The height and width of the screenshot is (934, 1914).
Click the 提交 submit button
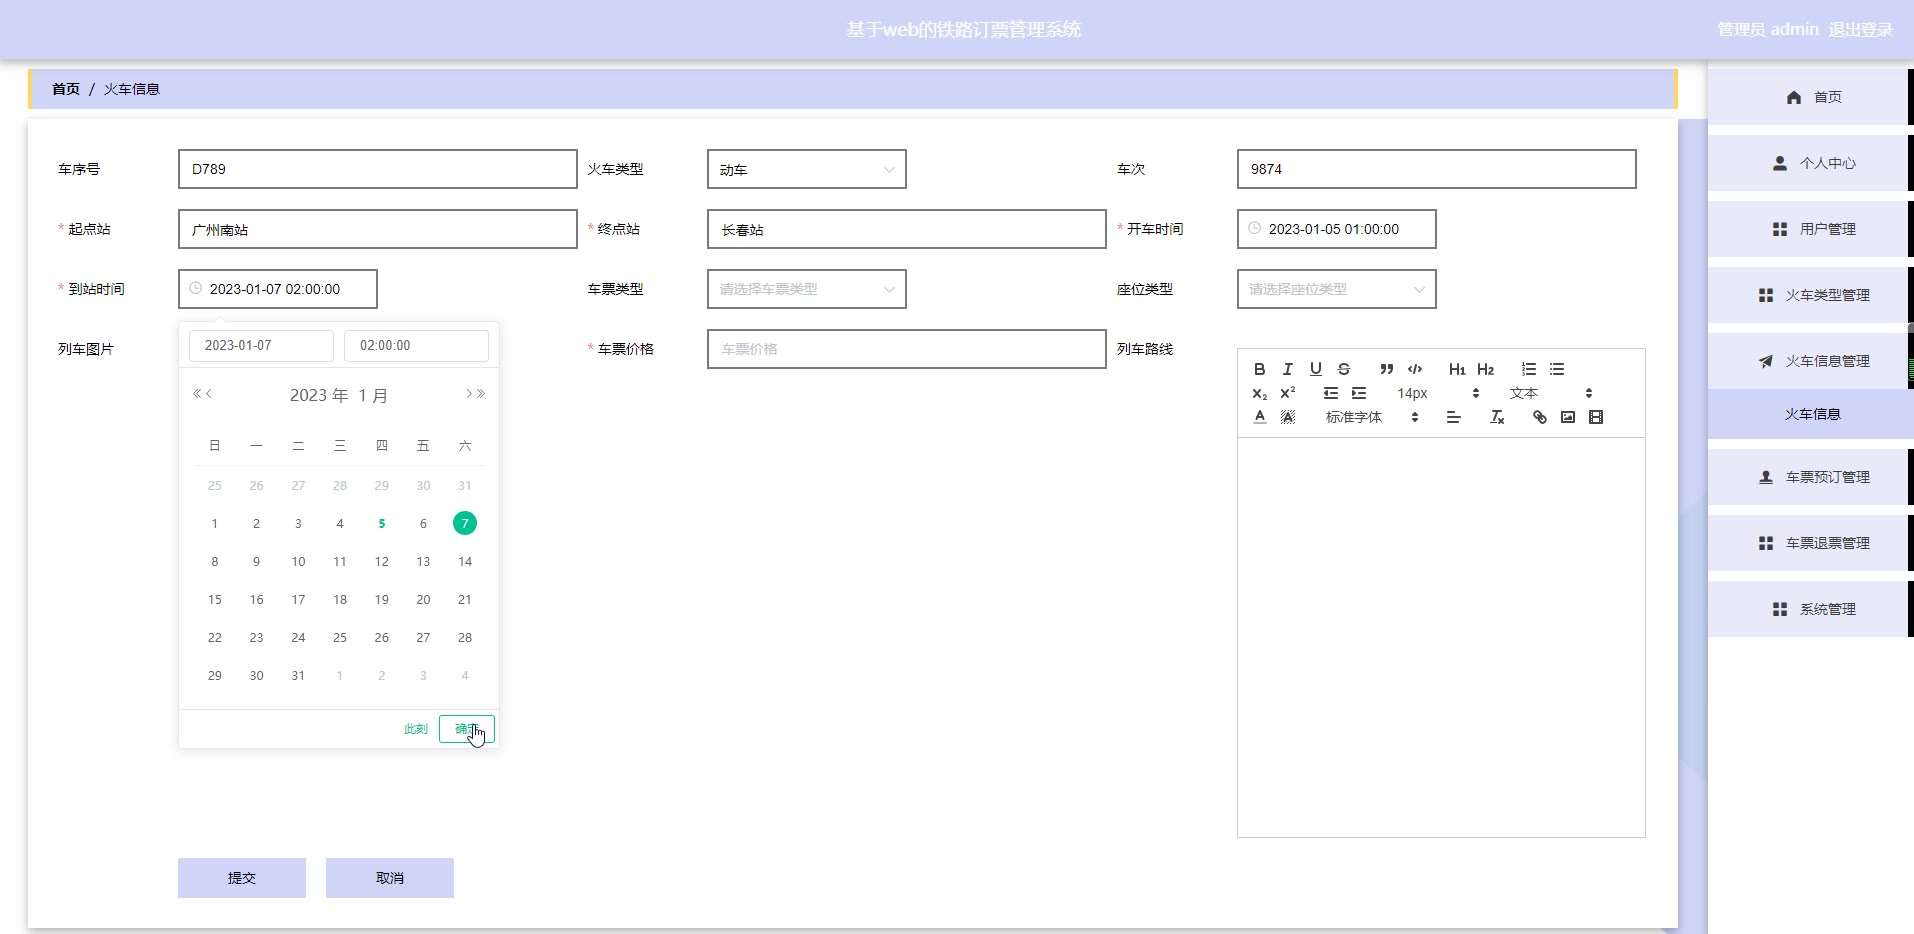coord(242,878)
